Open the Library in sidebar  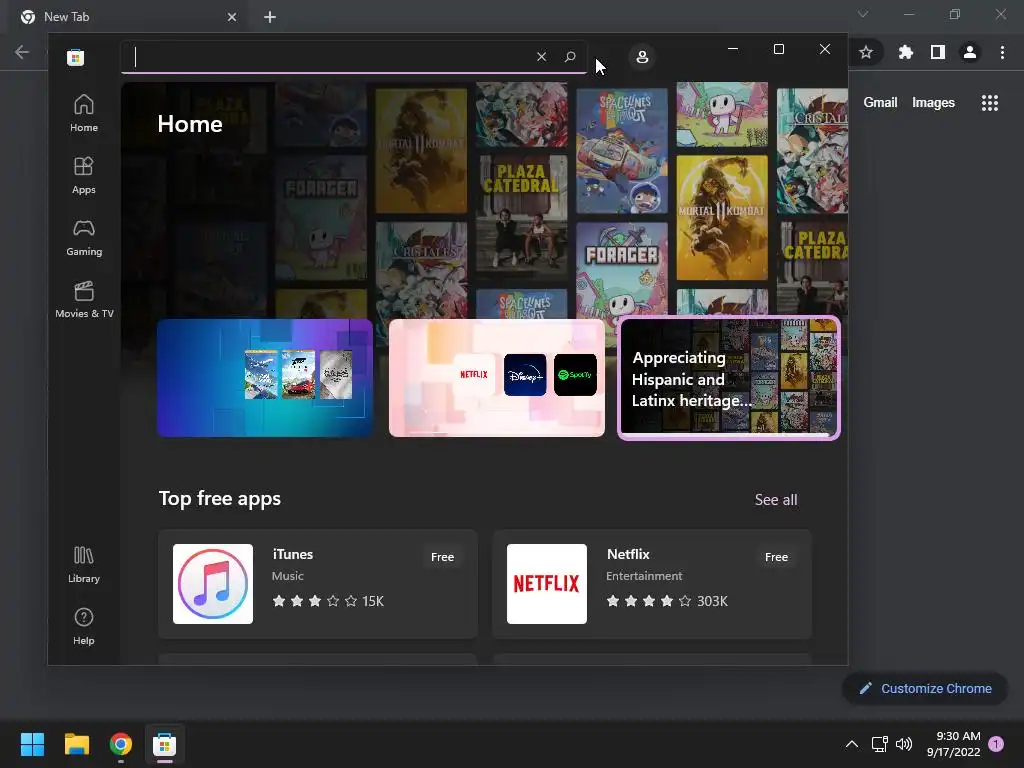84,565
